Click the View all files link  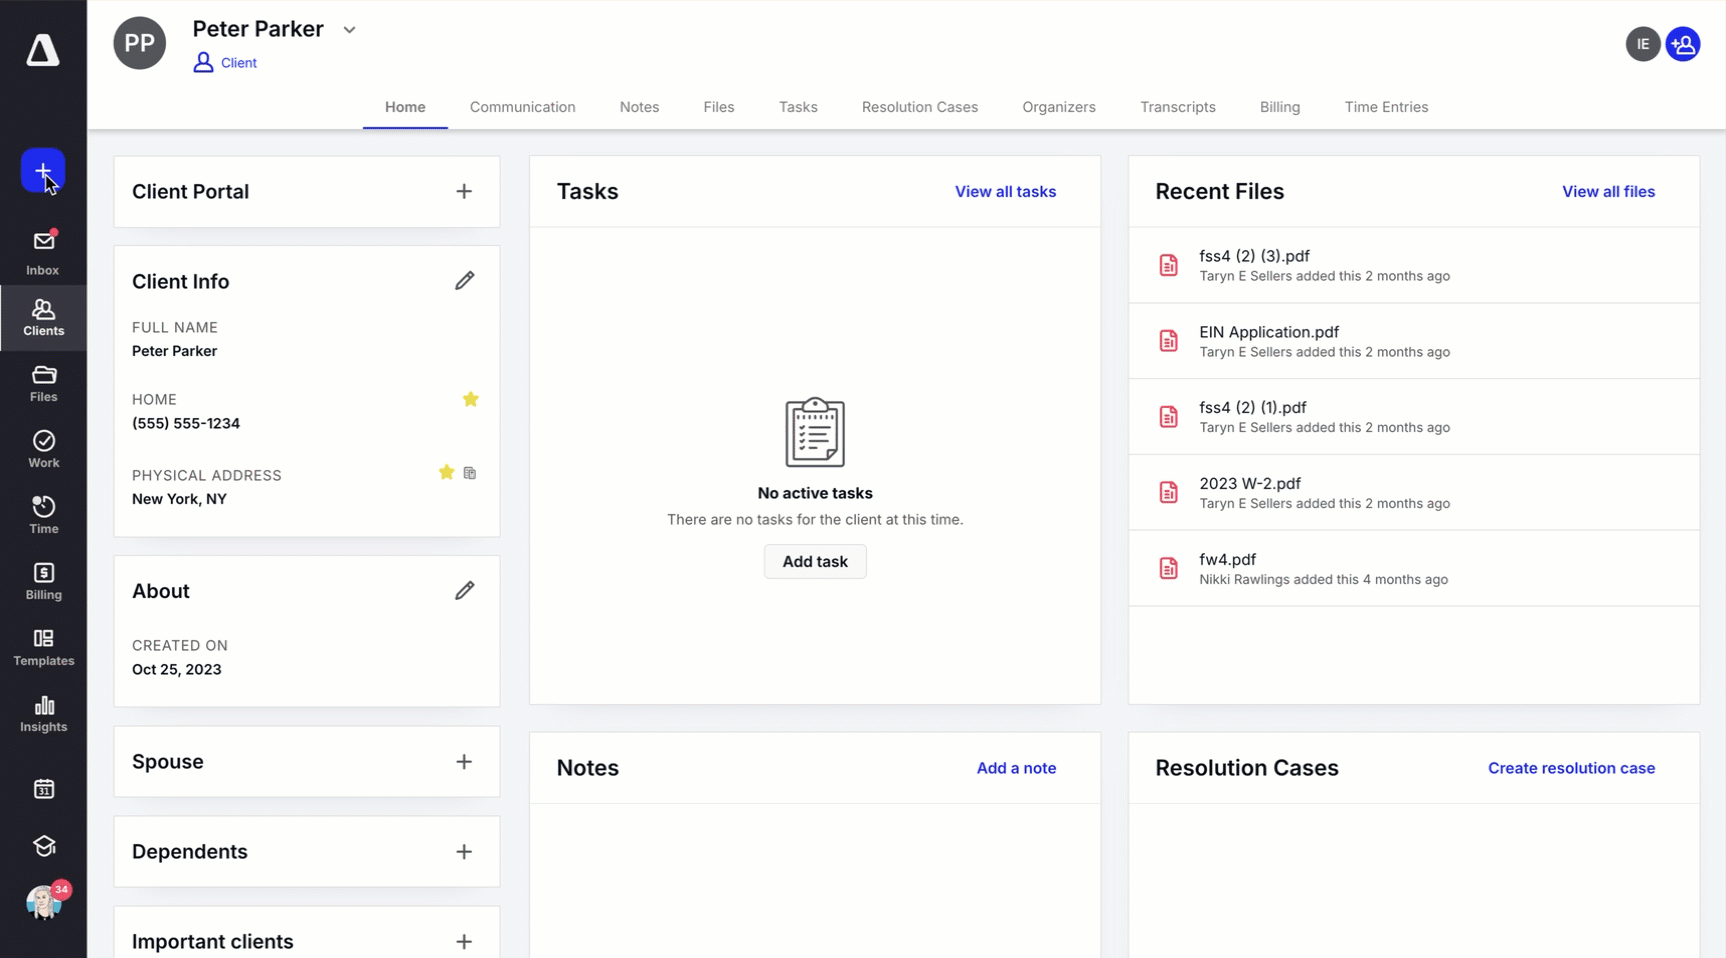(1607, 192)
